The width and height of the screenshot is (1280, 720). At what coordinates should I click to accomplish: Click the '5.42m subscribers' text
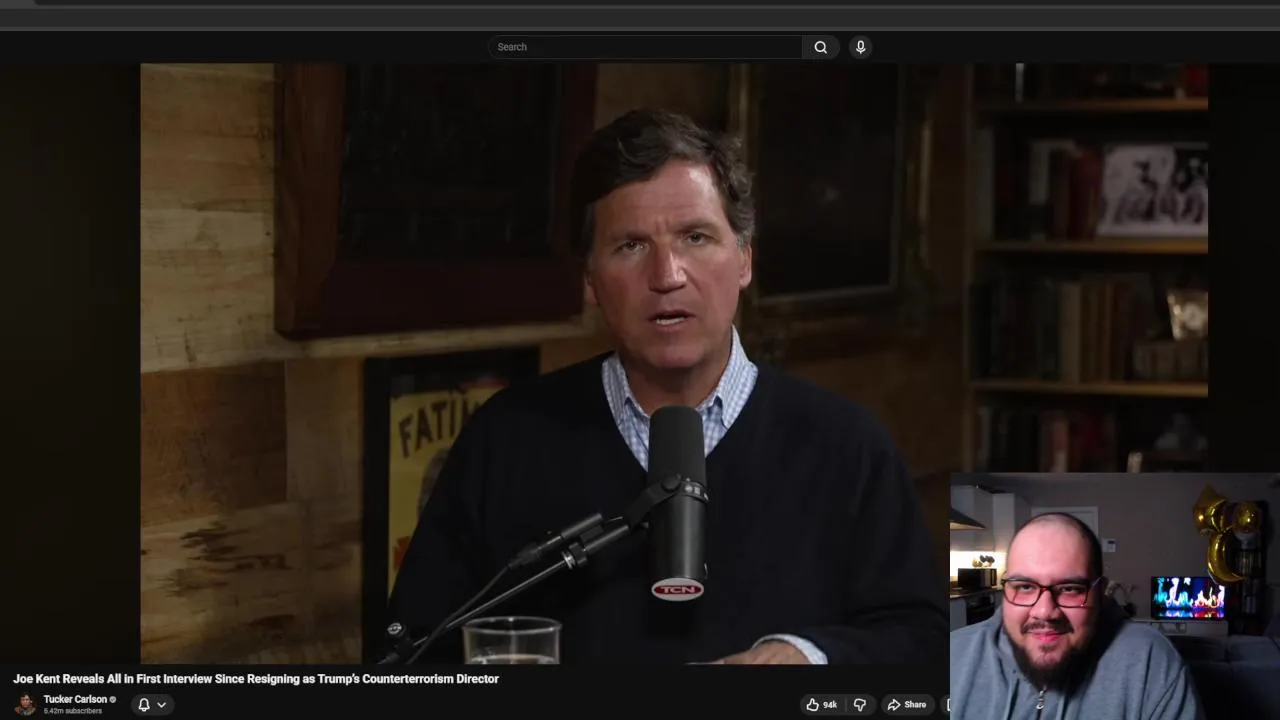73,711
